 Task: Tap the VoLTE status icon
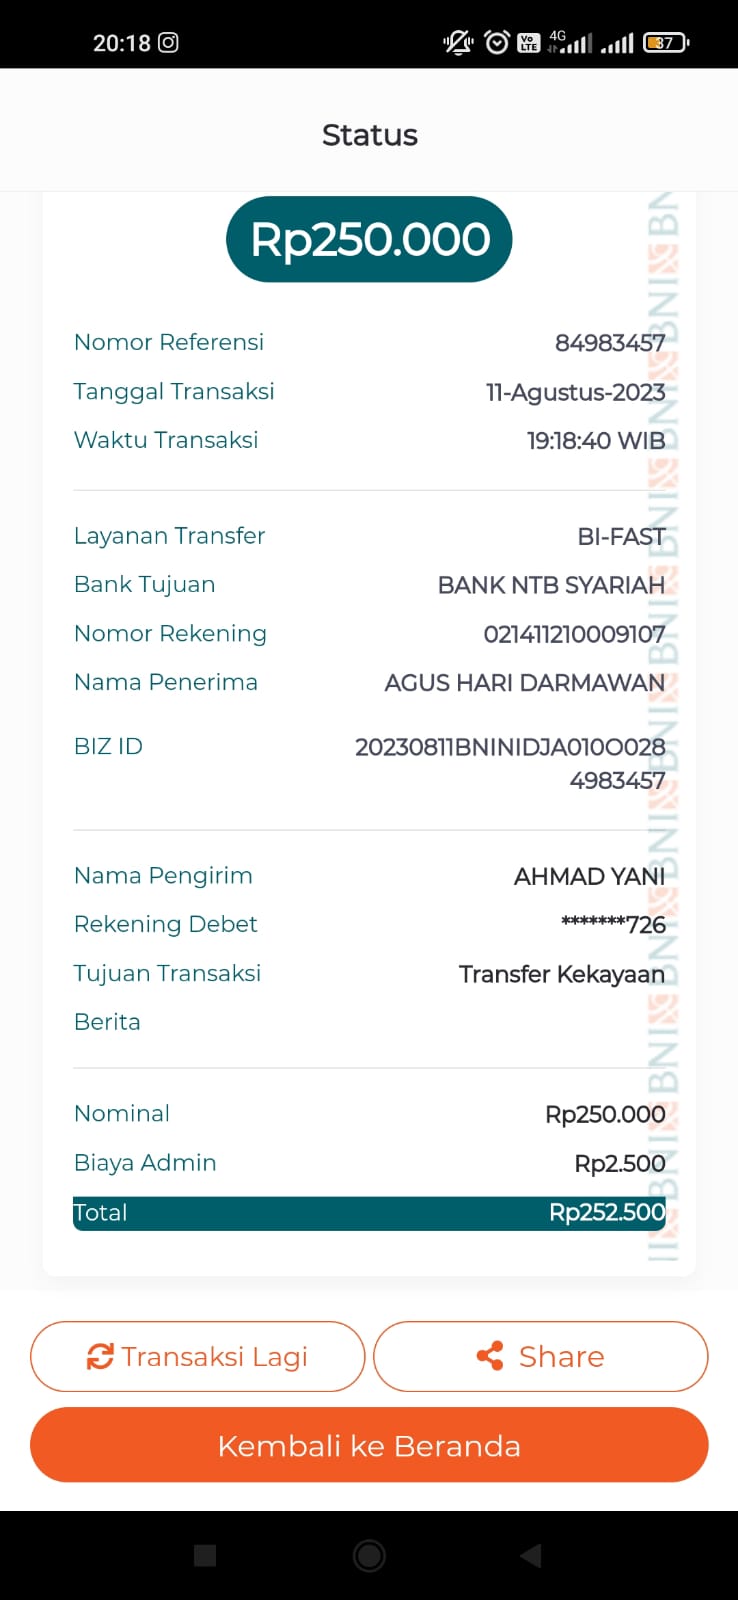tap(529, 42)
